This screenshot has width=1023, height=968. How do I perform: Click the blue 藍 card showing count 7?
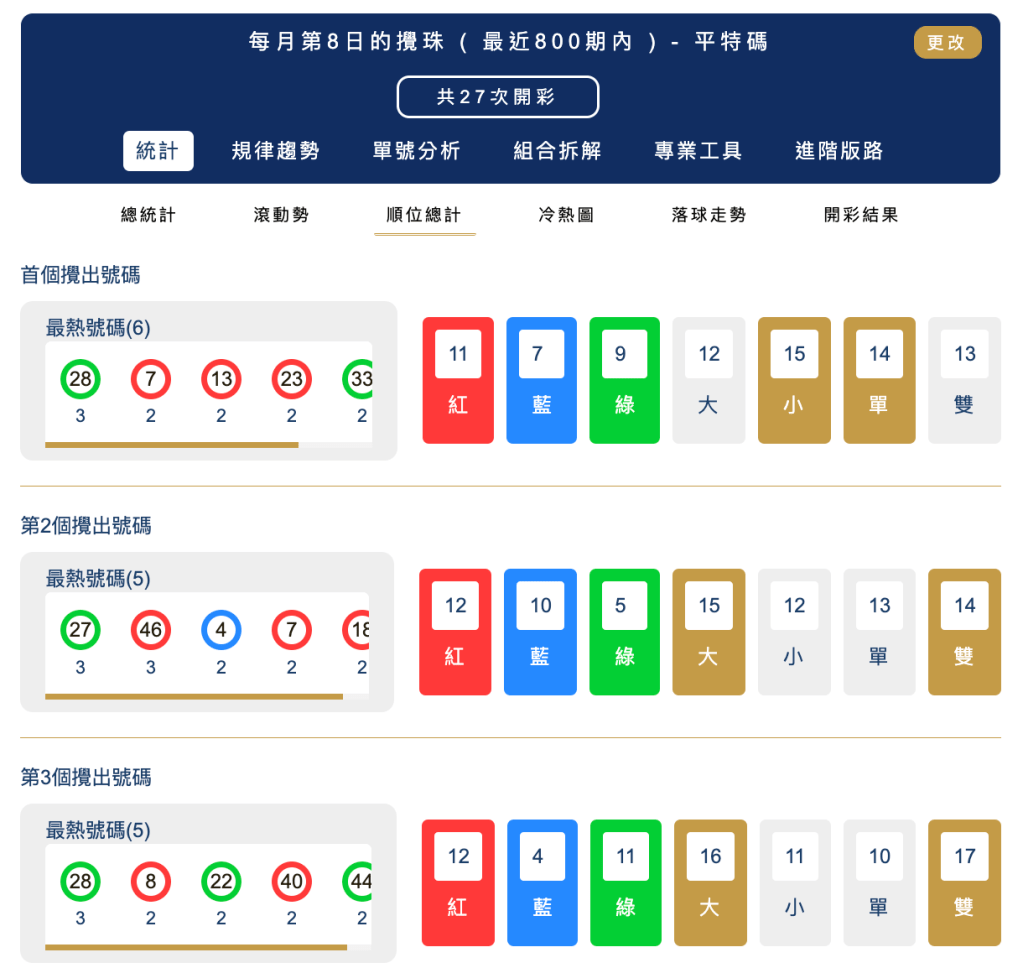(x=541, y=380)
